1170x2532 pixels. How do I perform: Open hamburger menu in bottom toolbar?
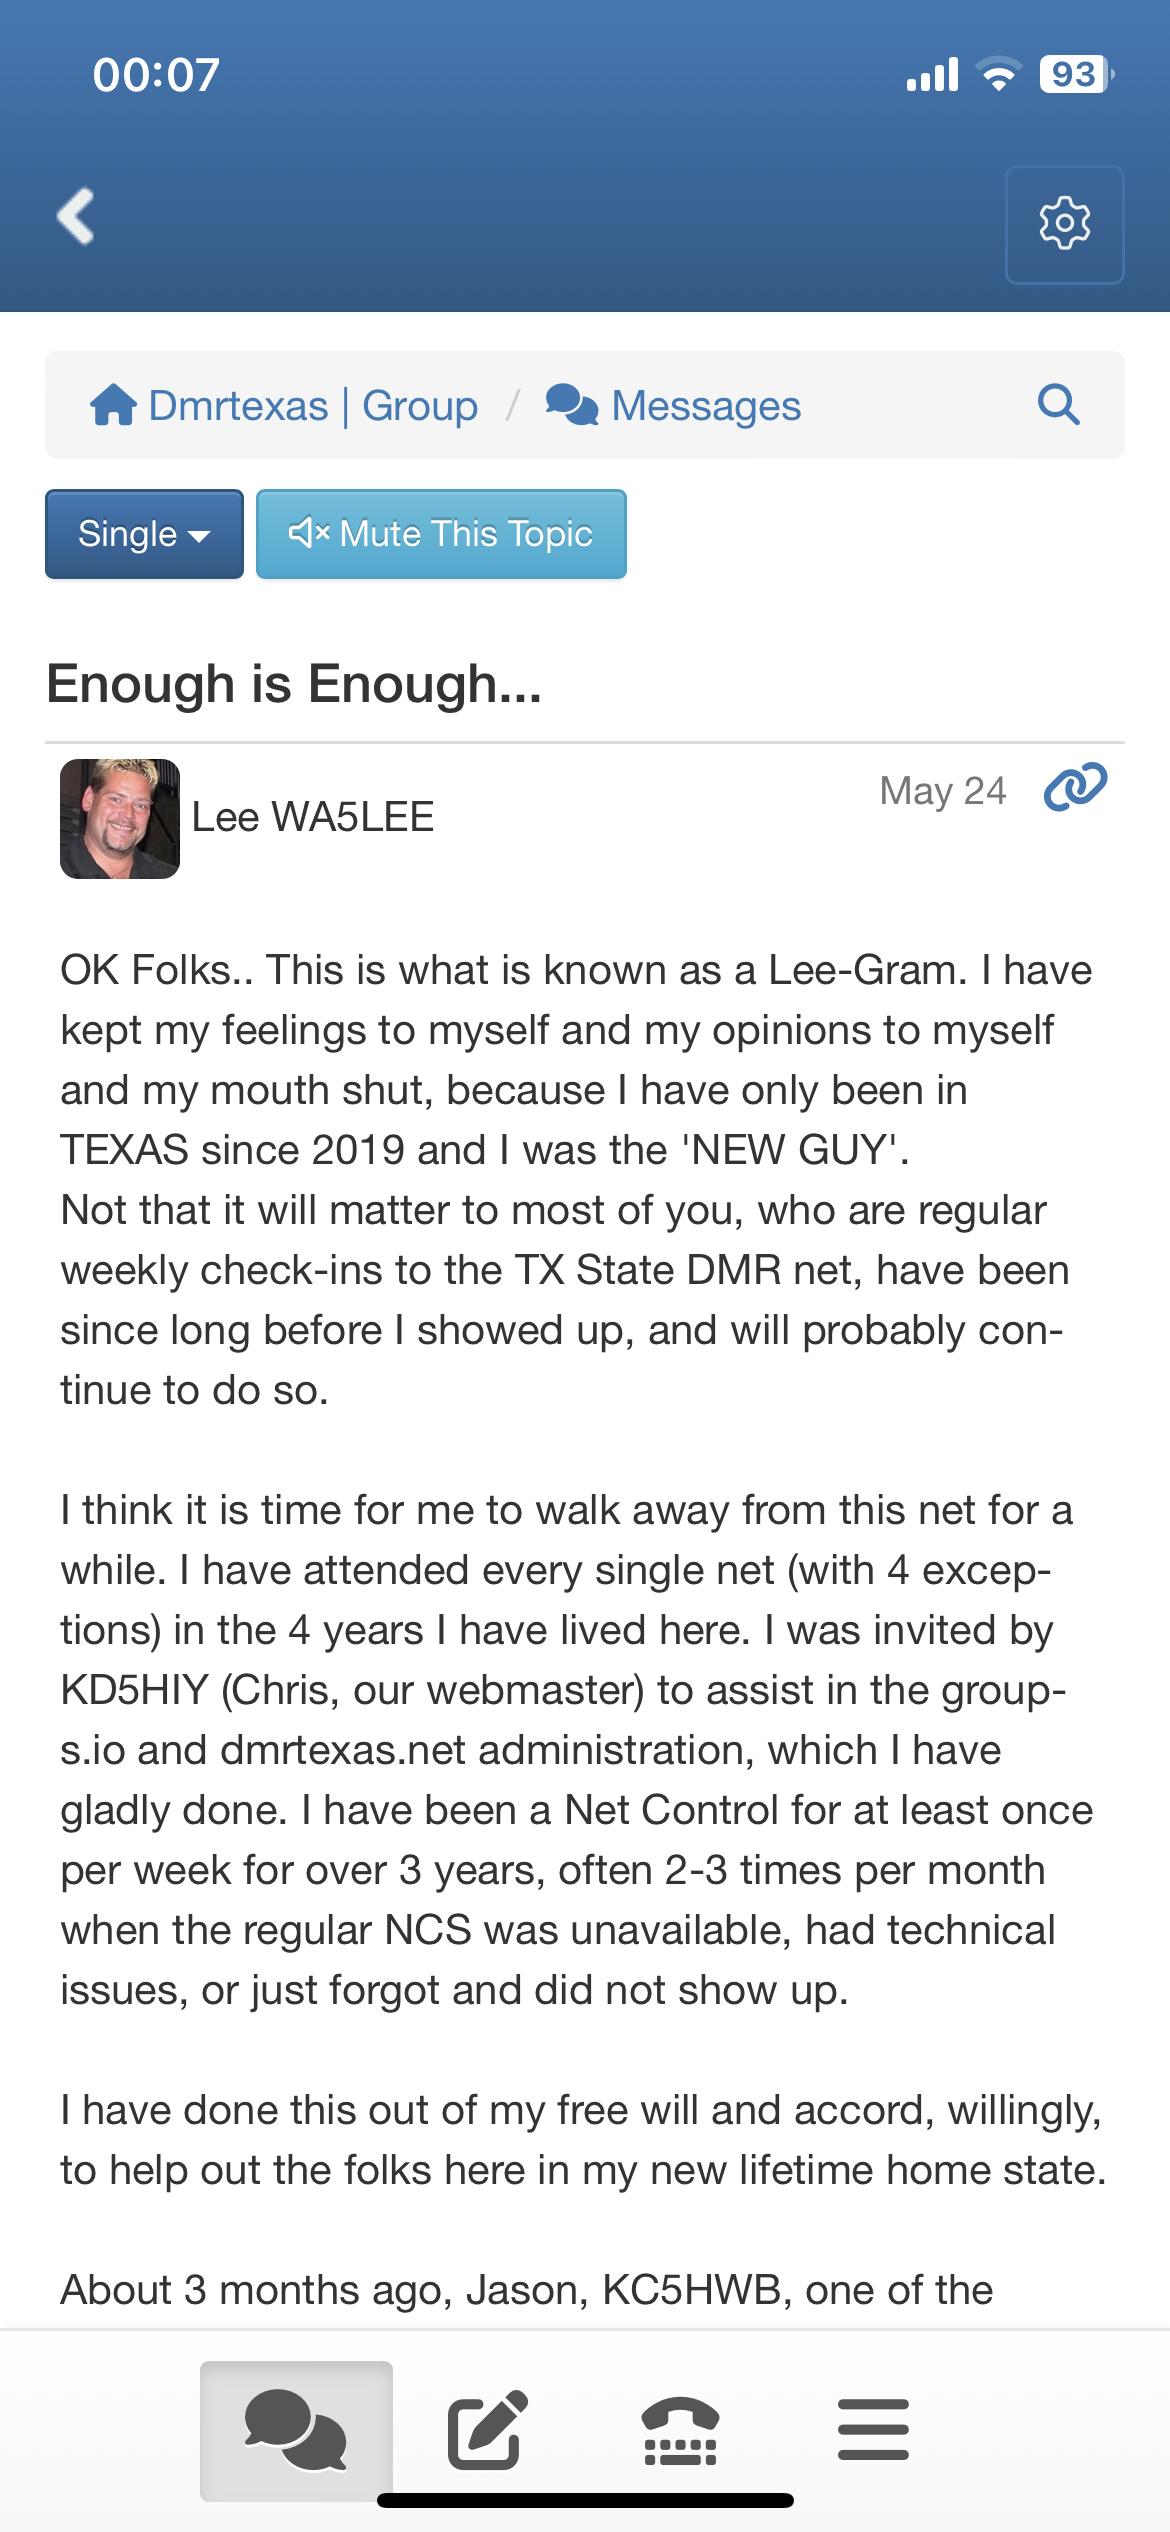click(873, 2430)
